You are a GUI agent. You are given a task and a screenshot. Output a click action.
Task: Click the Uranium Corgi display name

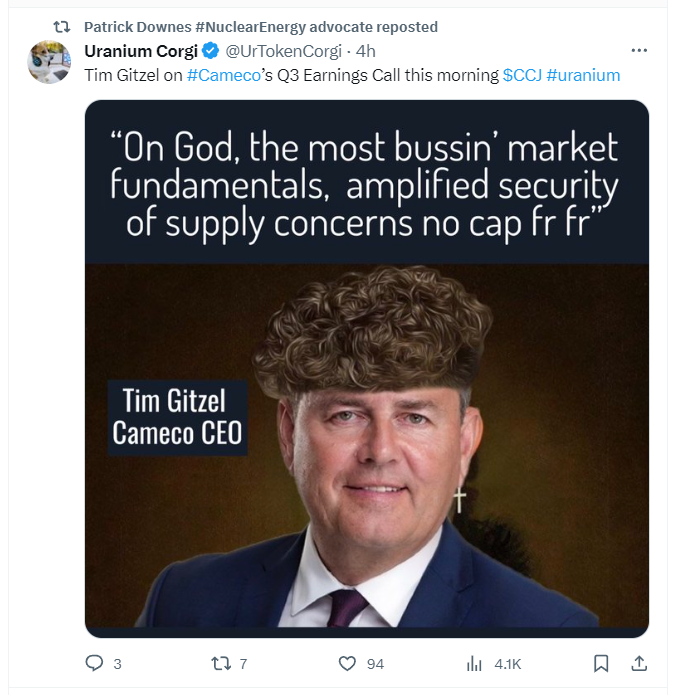141,51
